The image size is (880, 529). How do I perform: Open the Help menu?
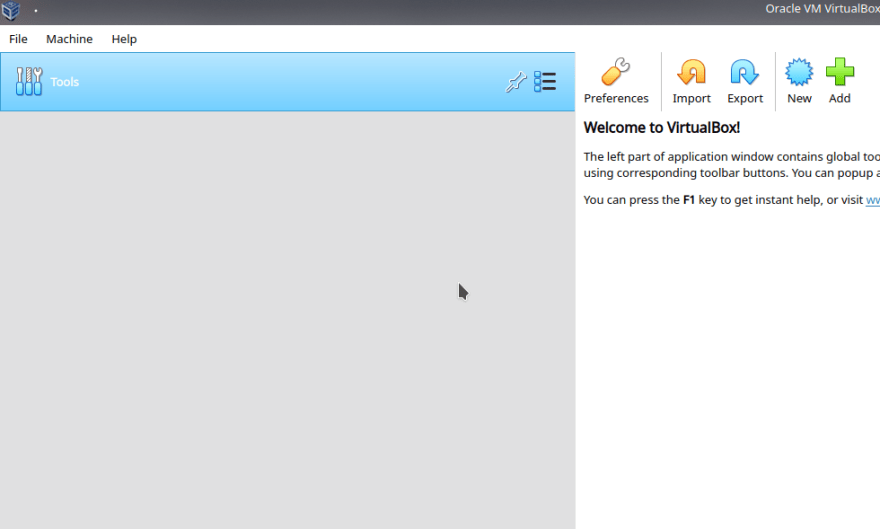tap(124, 39)
